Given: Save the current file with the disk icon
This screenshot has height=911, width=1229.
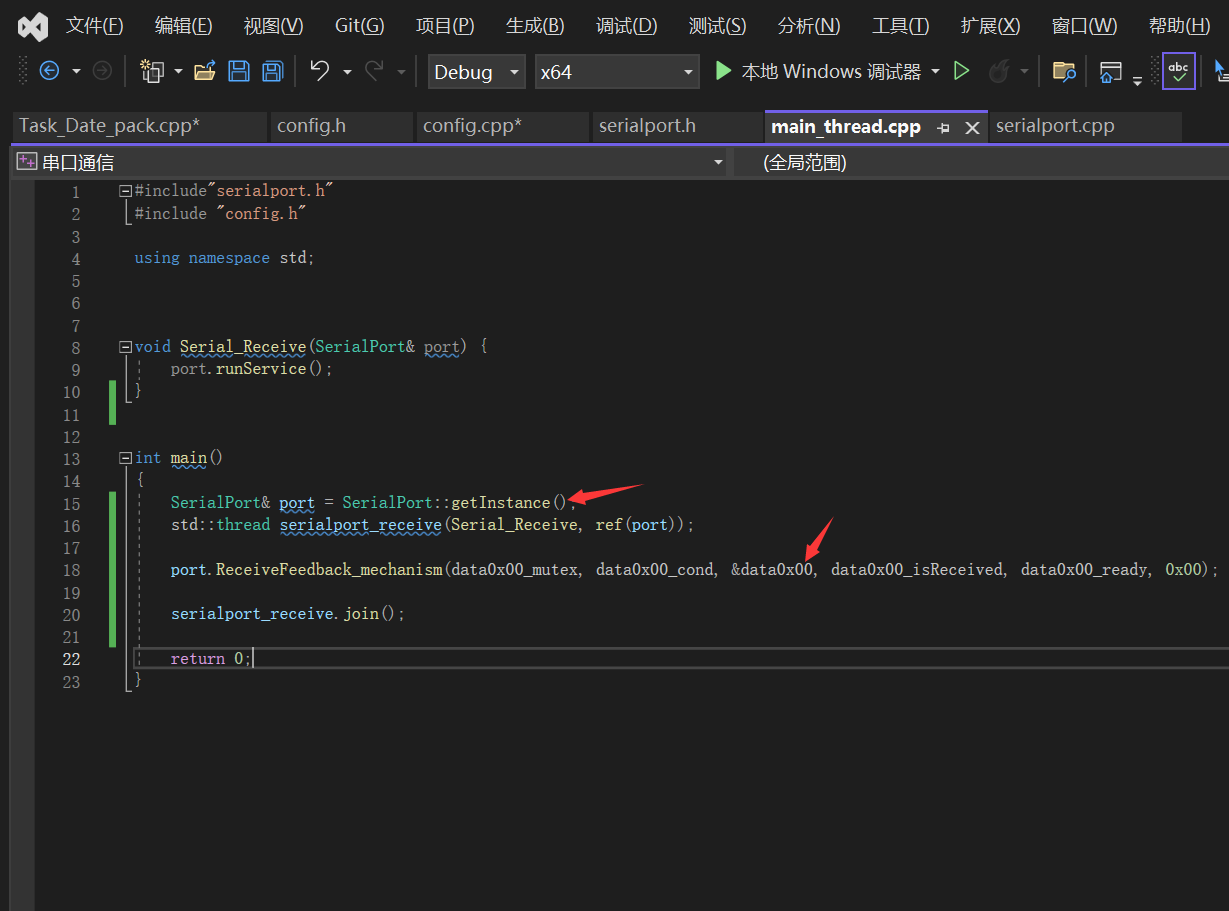Looking at the screenshot, I should coord(239,71).
